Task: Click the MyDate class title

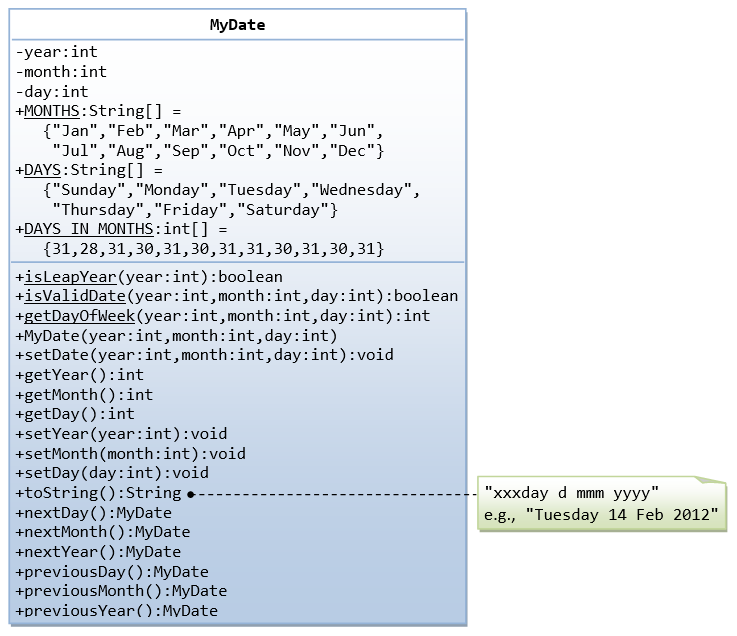Action: (237, 25)
